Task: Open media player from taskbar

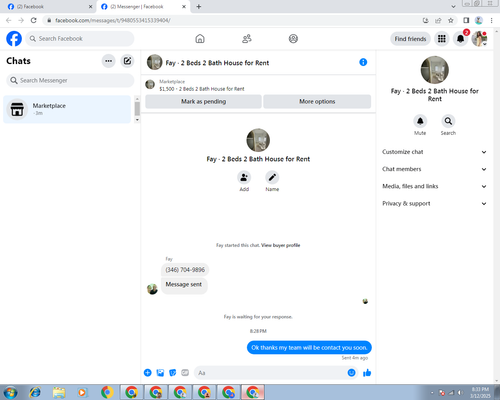Action: point(82,392)
